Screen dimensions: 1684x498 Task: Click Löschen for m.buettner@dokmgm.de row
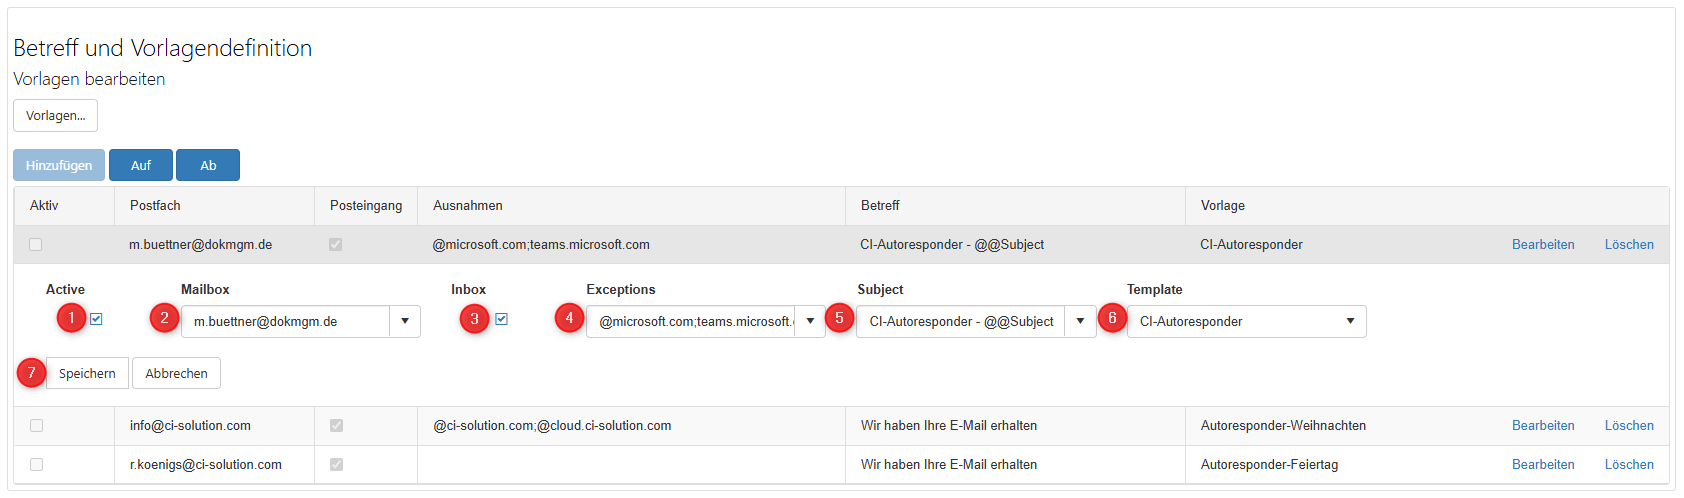point(1629,245)
